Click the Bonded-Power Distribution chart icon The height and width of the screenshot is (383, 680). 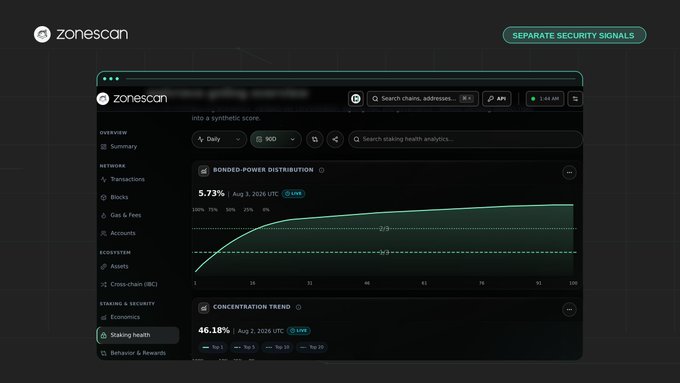(203, 171)
